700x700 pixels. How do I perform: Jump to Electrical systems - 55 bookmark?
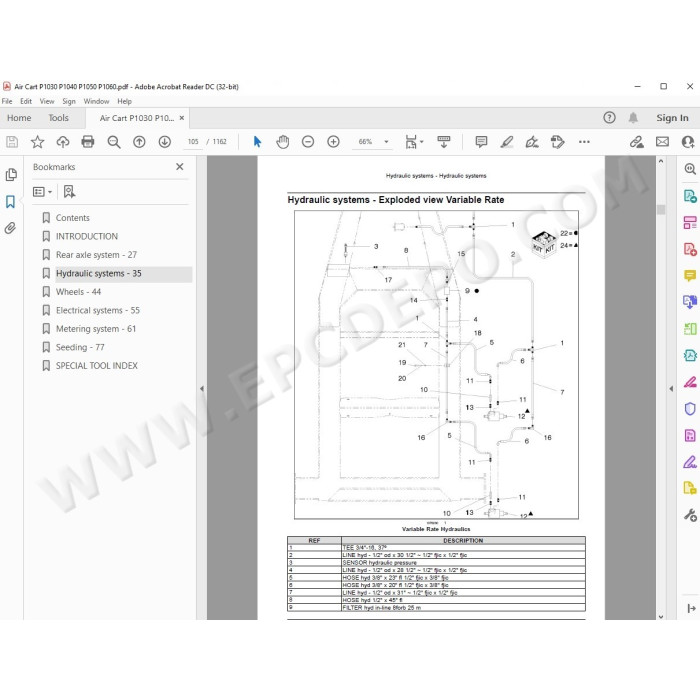pyautogui.click(x=97, y=310)
